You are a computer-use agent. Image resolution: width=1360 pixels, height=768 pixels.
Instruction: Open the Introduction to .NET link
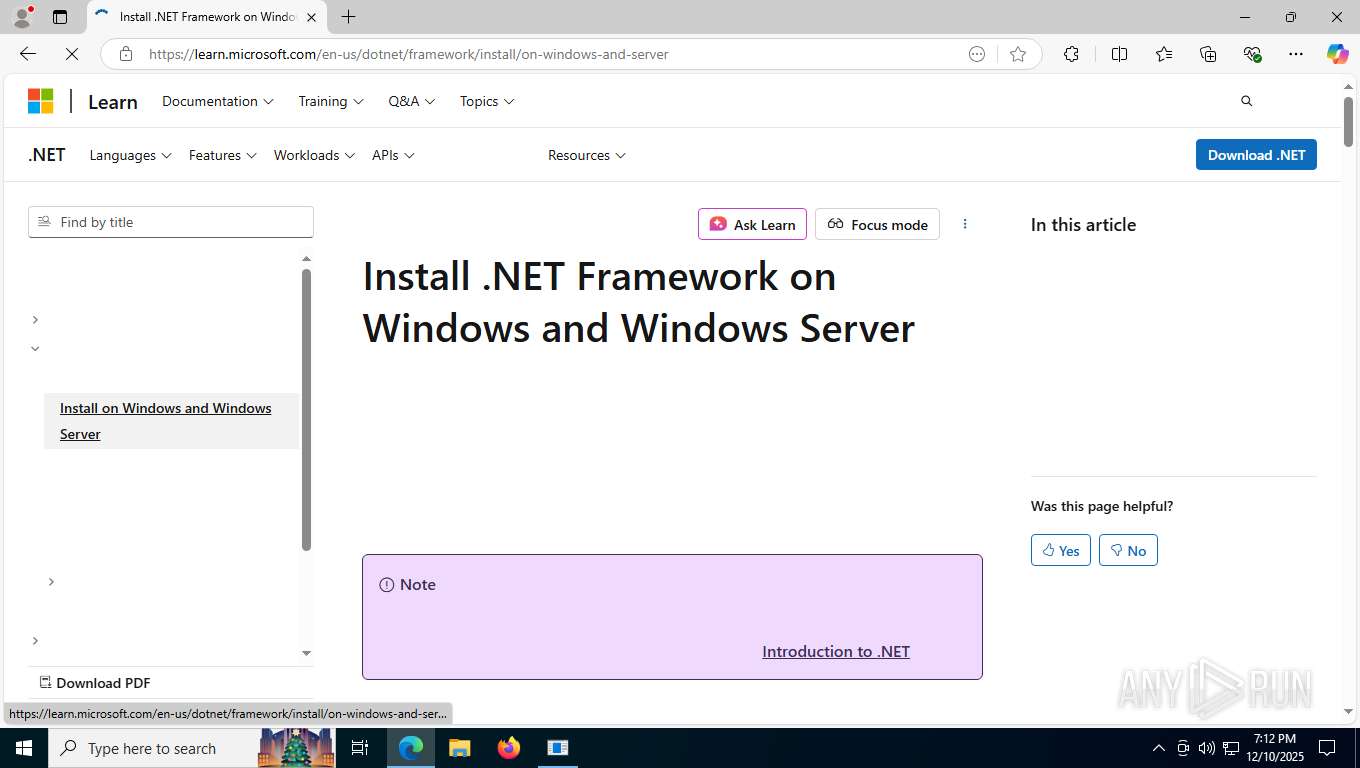836,651
